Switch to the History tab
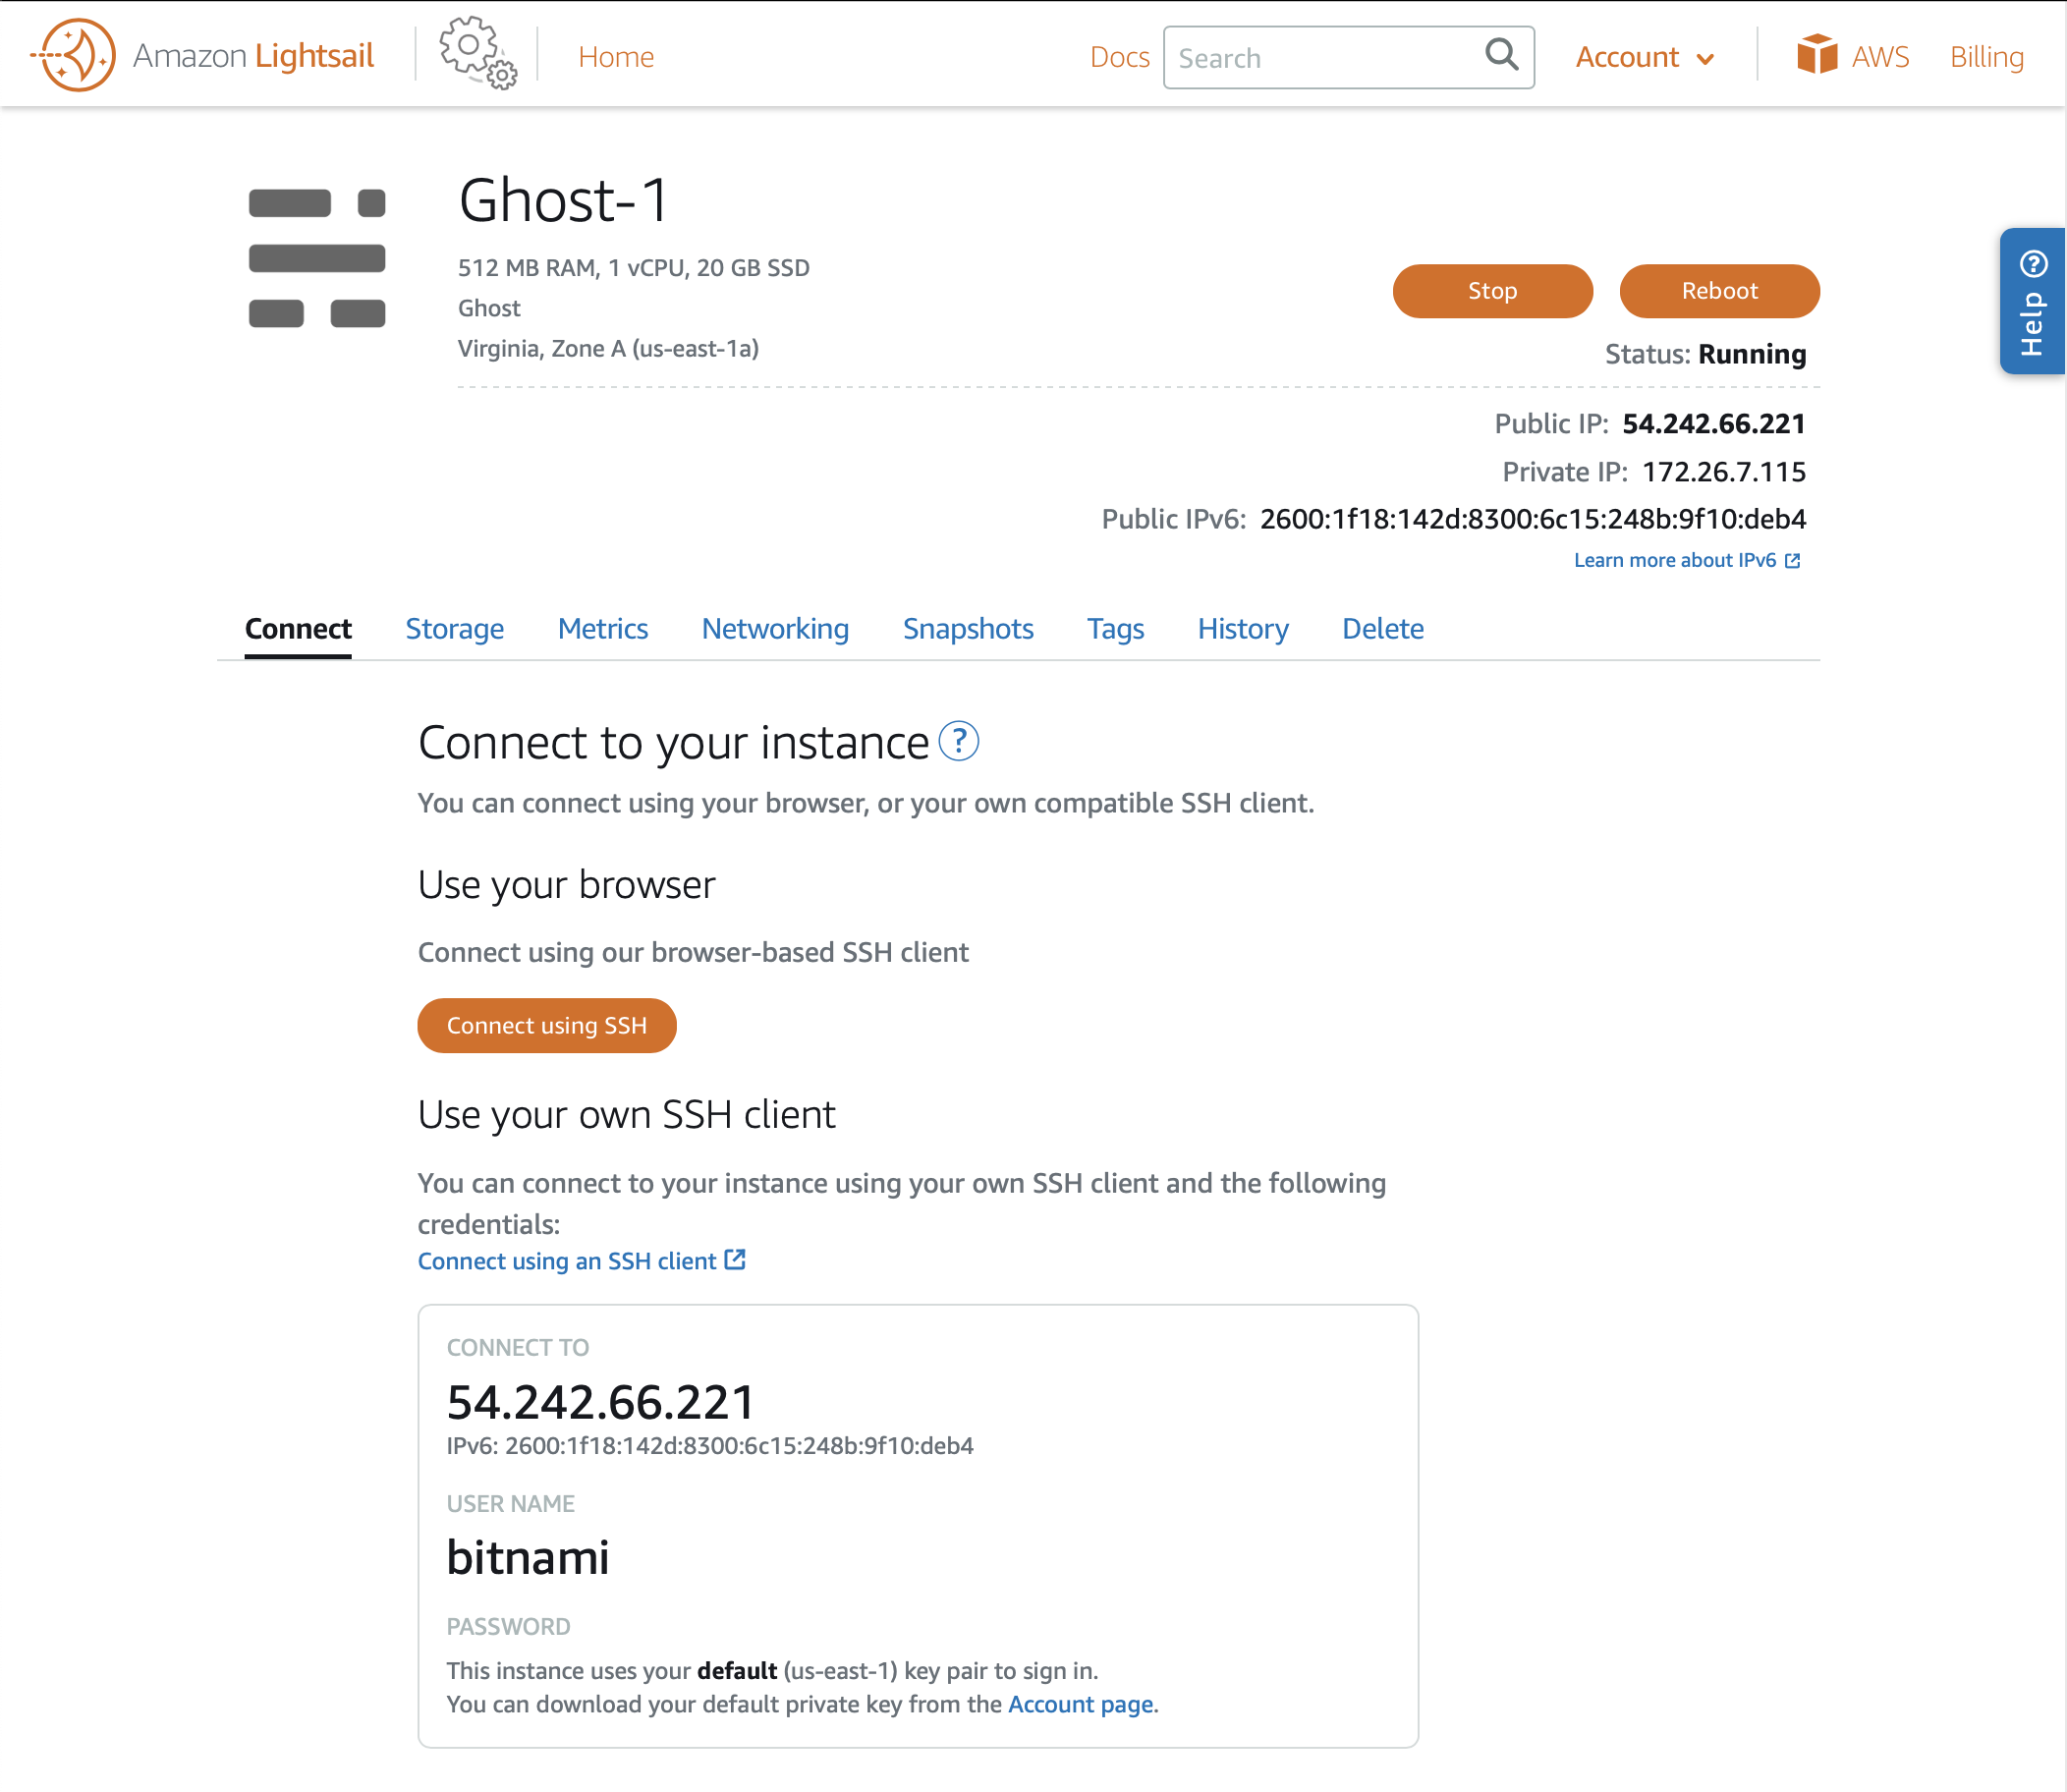Screen dimensions: 2067x1792 pyautogui.click(x=1242, y=629)
